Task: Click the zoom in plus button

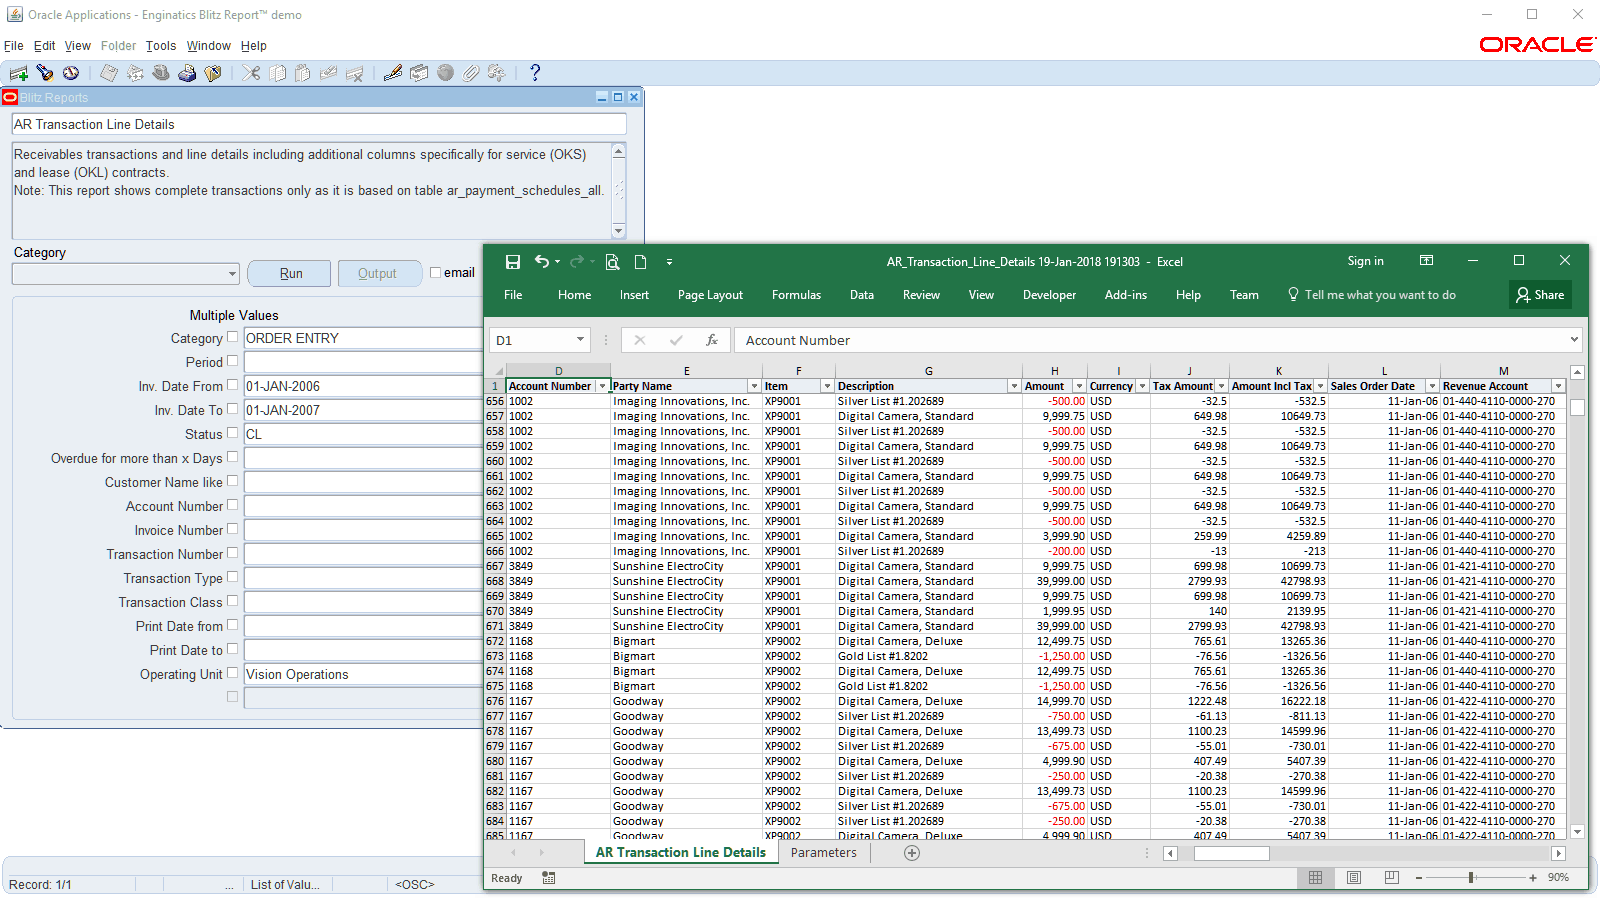Action: (1532, 878)
